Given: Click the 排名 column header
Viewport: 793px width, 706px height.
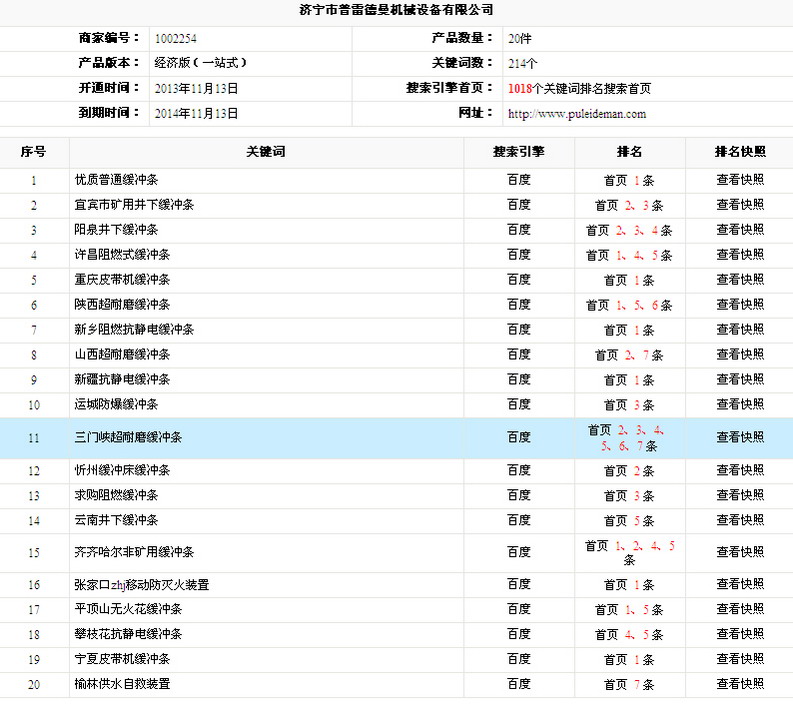Looking at the screenshot, I should point(629,152).
